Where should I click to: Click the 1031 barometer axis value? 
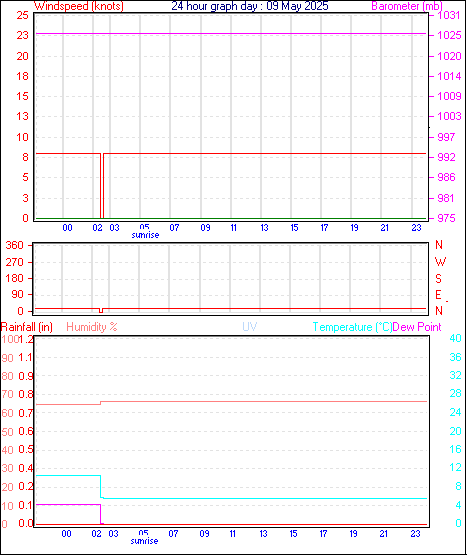tap(449, 15)
